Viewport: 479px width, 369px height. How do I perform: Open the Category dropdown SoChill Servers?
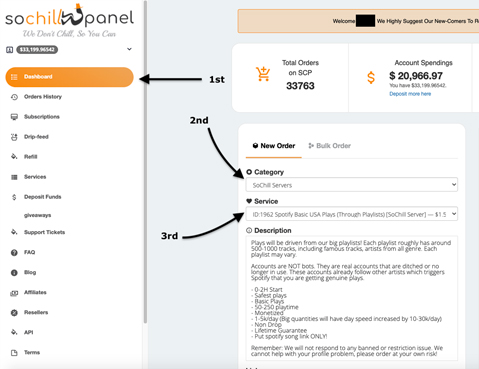click(352, 185)
